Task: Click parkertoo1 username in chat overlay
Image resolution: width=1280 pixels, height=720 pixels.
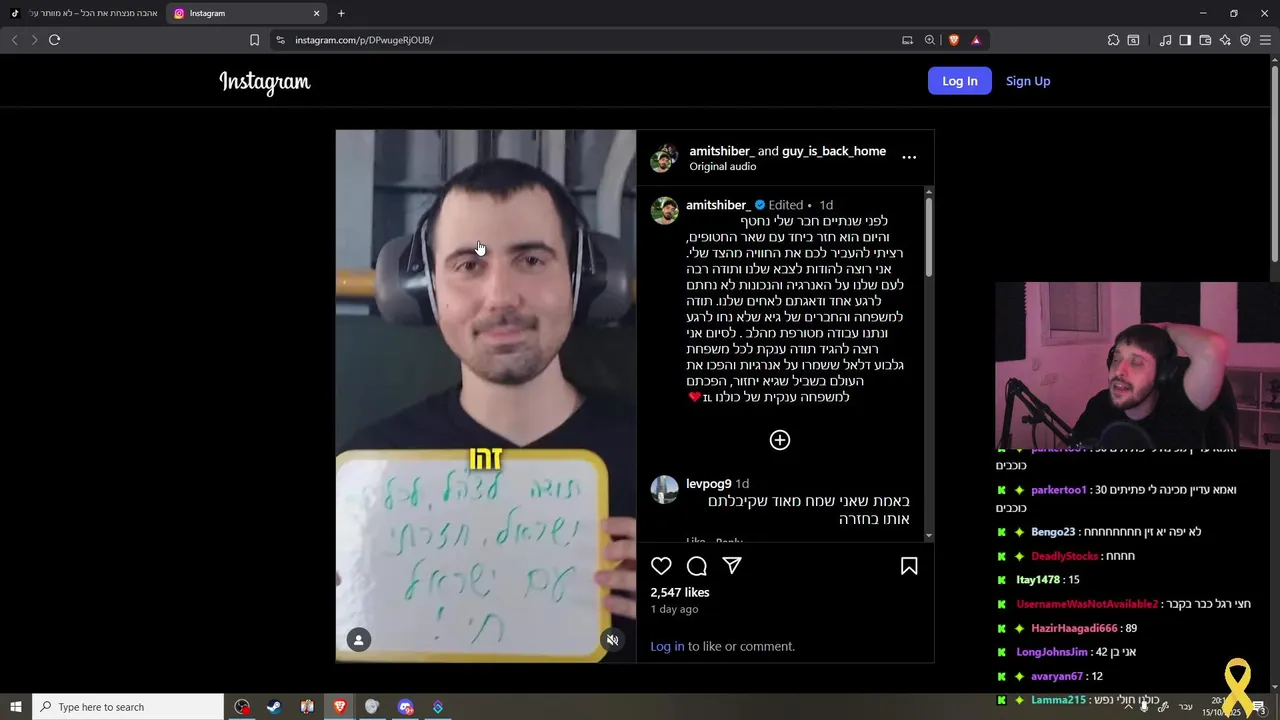Action: (1059, 490)
